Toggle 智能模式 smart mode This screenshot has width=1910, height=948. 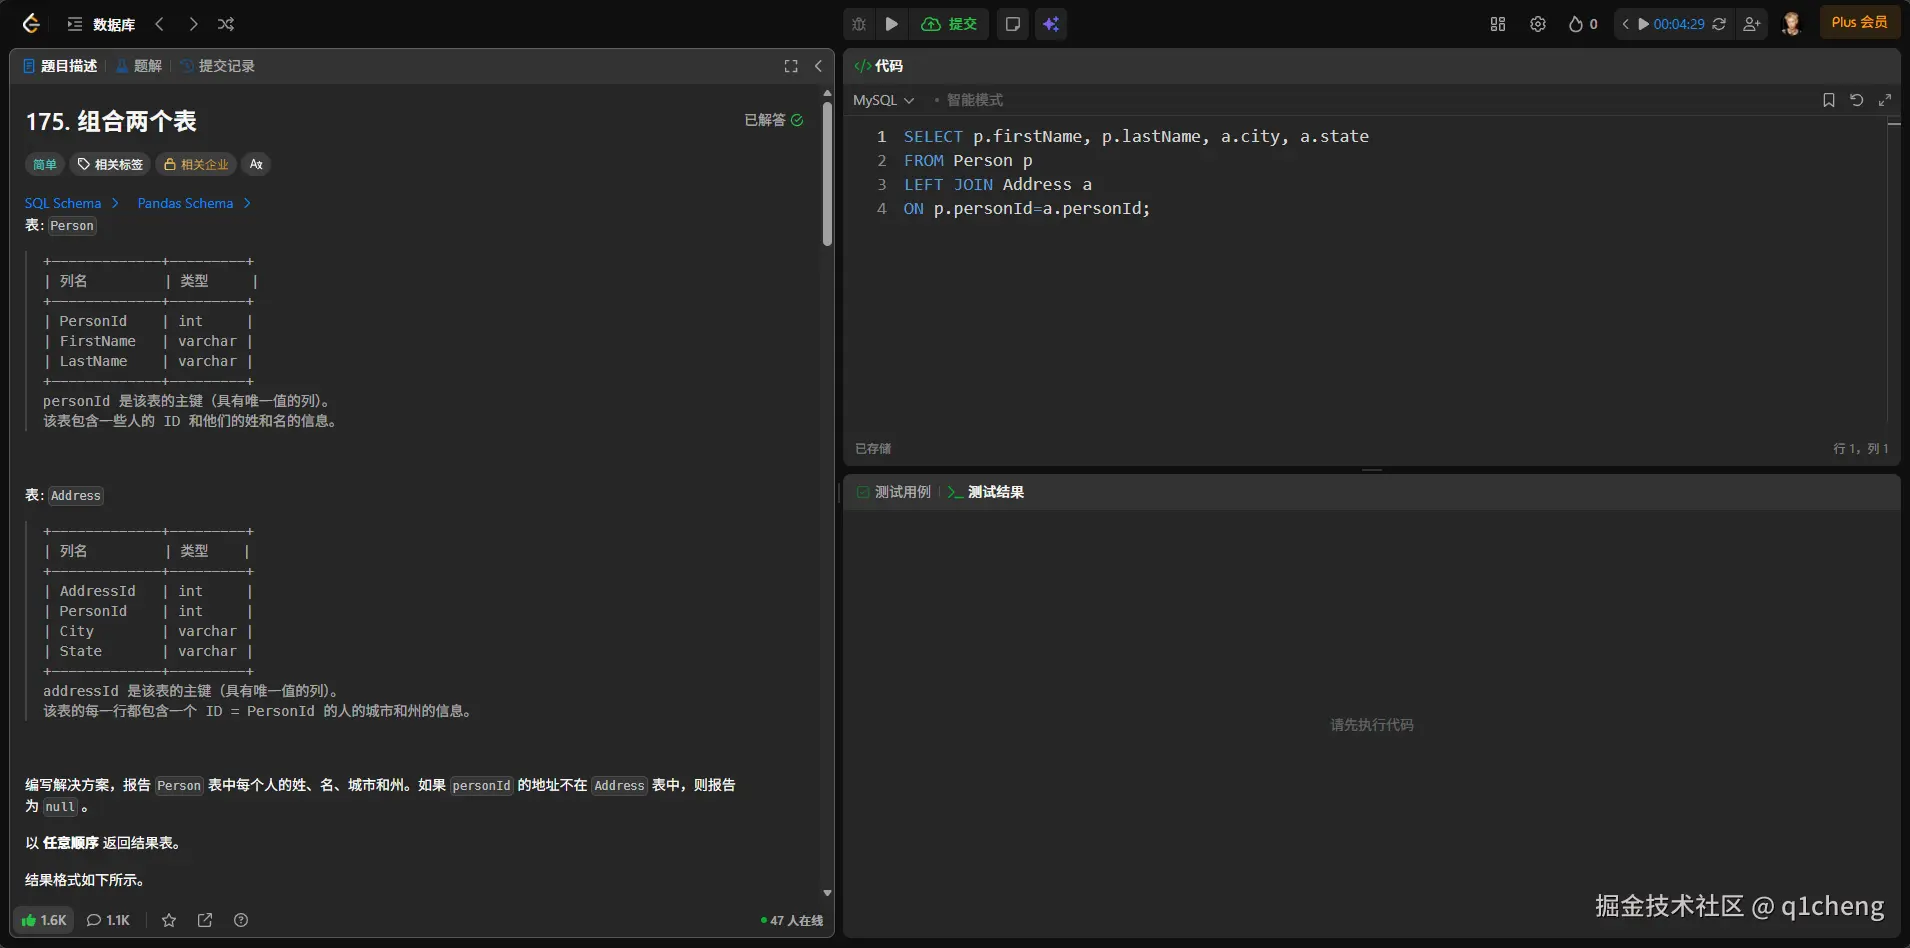(968, 100)
